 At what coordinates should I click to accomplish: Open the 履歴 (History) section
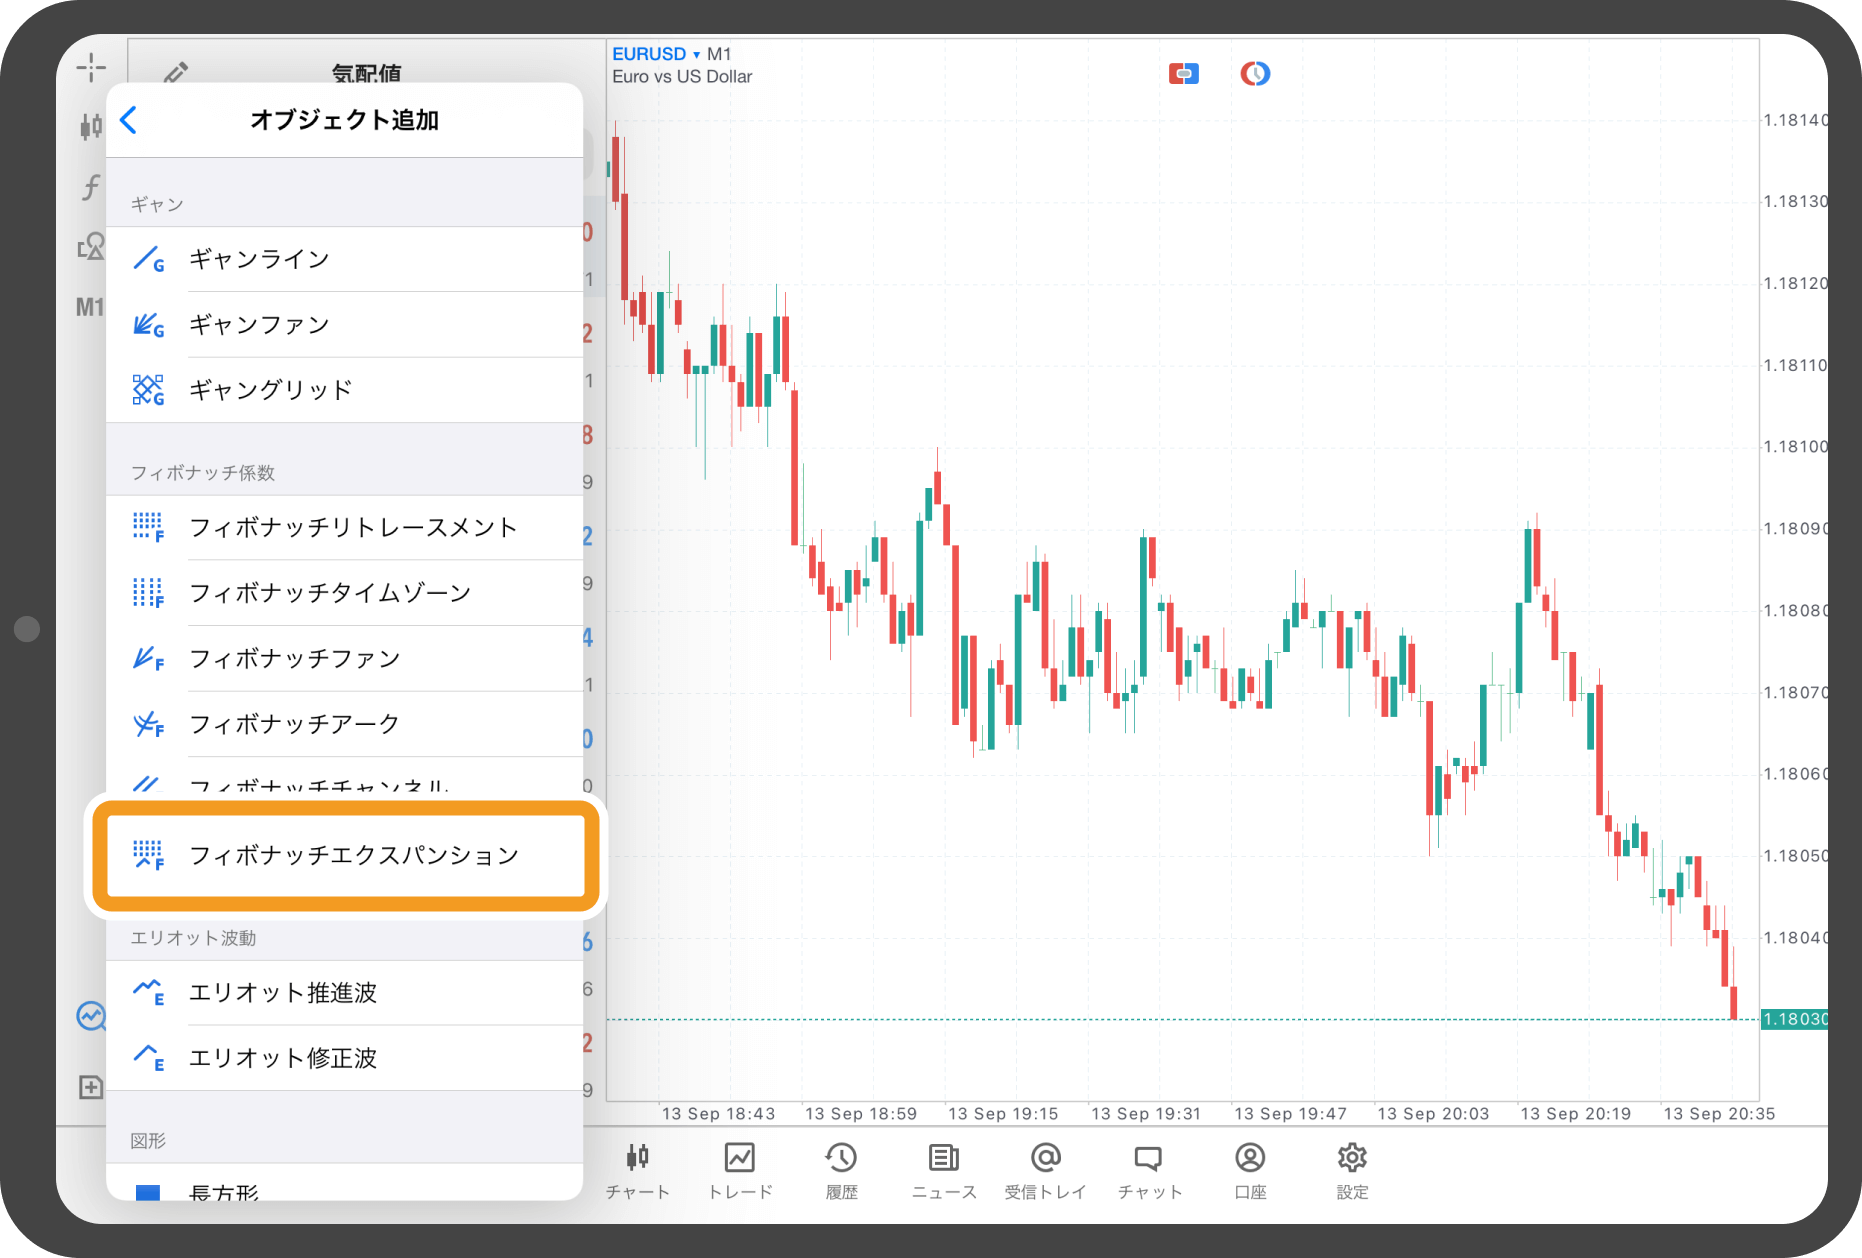pos(841,1170)
